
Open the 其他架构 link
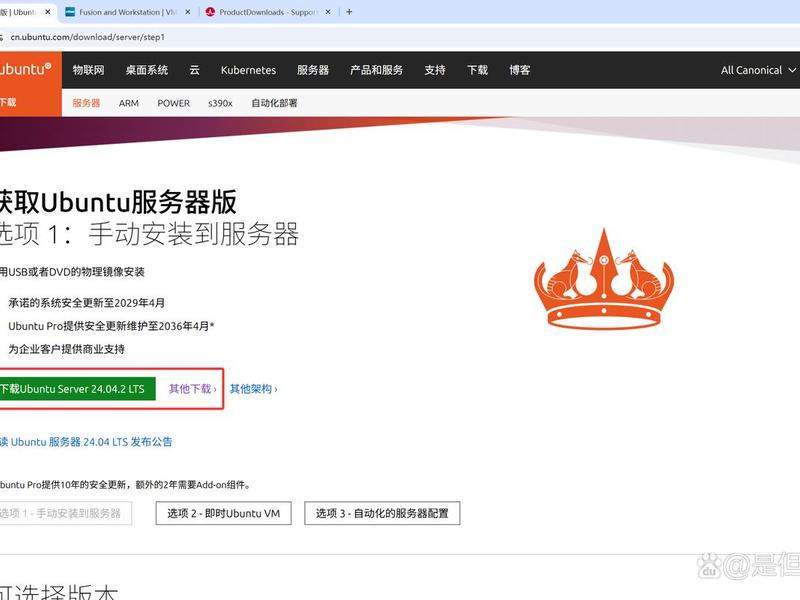pyautogui.click(x=253, y=389)
